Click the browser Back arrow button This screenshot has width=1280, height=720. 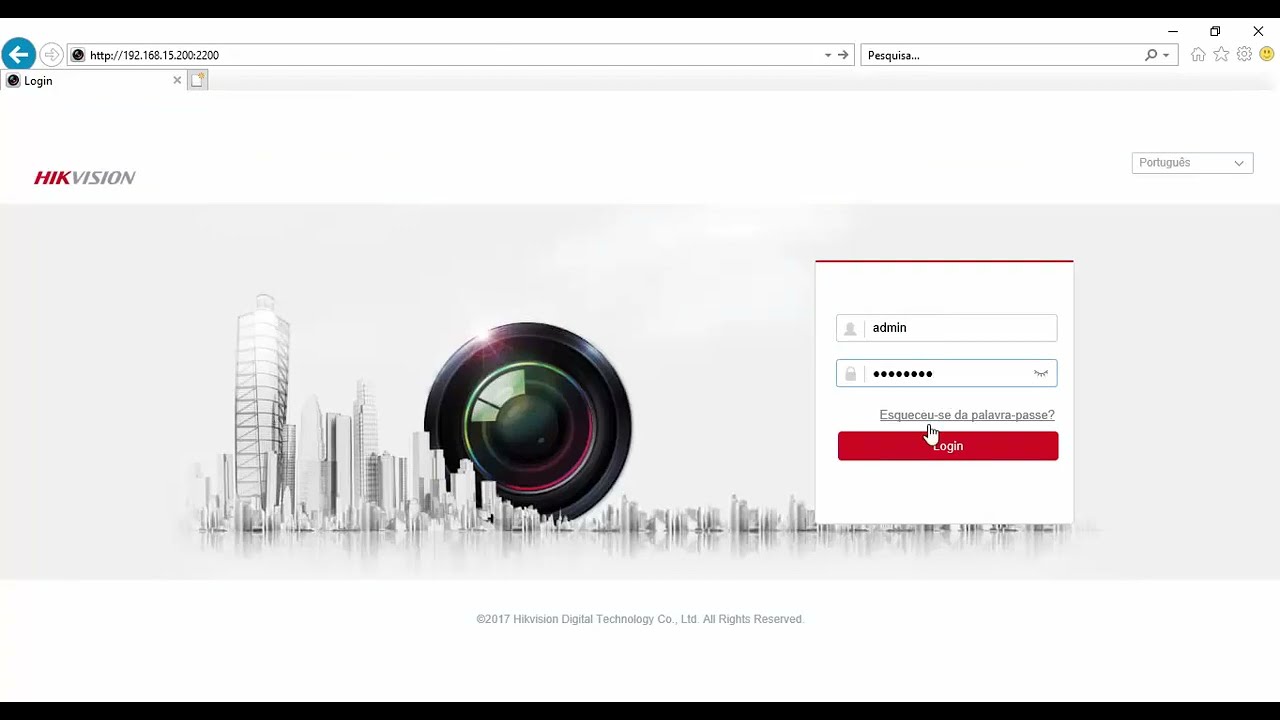point(18,54)
